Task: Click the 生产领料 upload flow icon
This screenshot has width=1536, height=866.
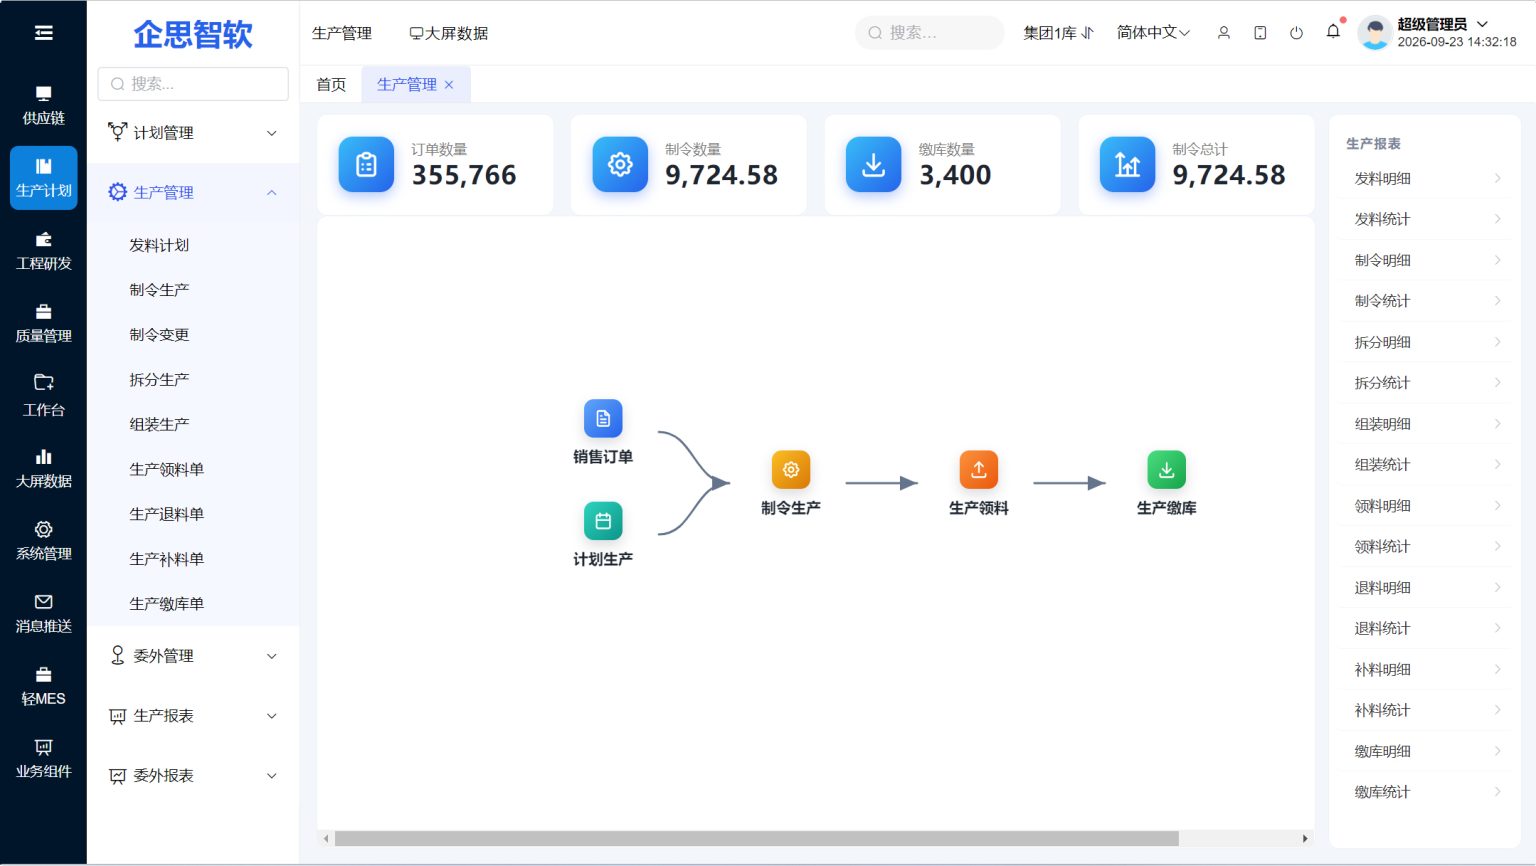Action: (979, 470)
